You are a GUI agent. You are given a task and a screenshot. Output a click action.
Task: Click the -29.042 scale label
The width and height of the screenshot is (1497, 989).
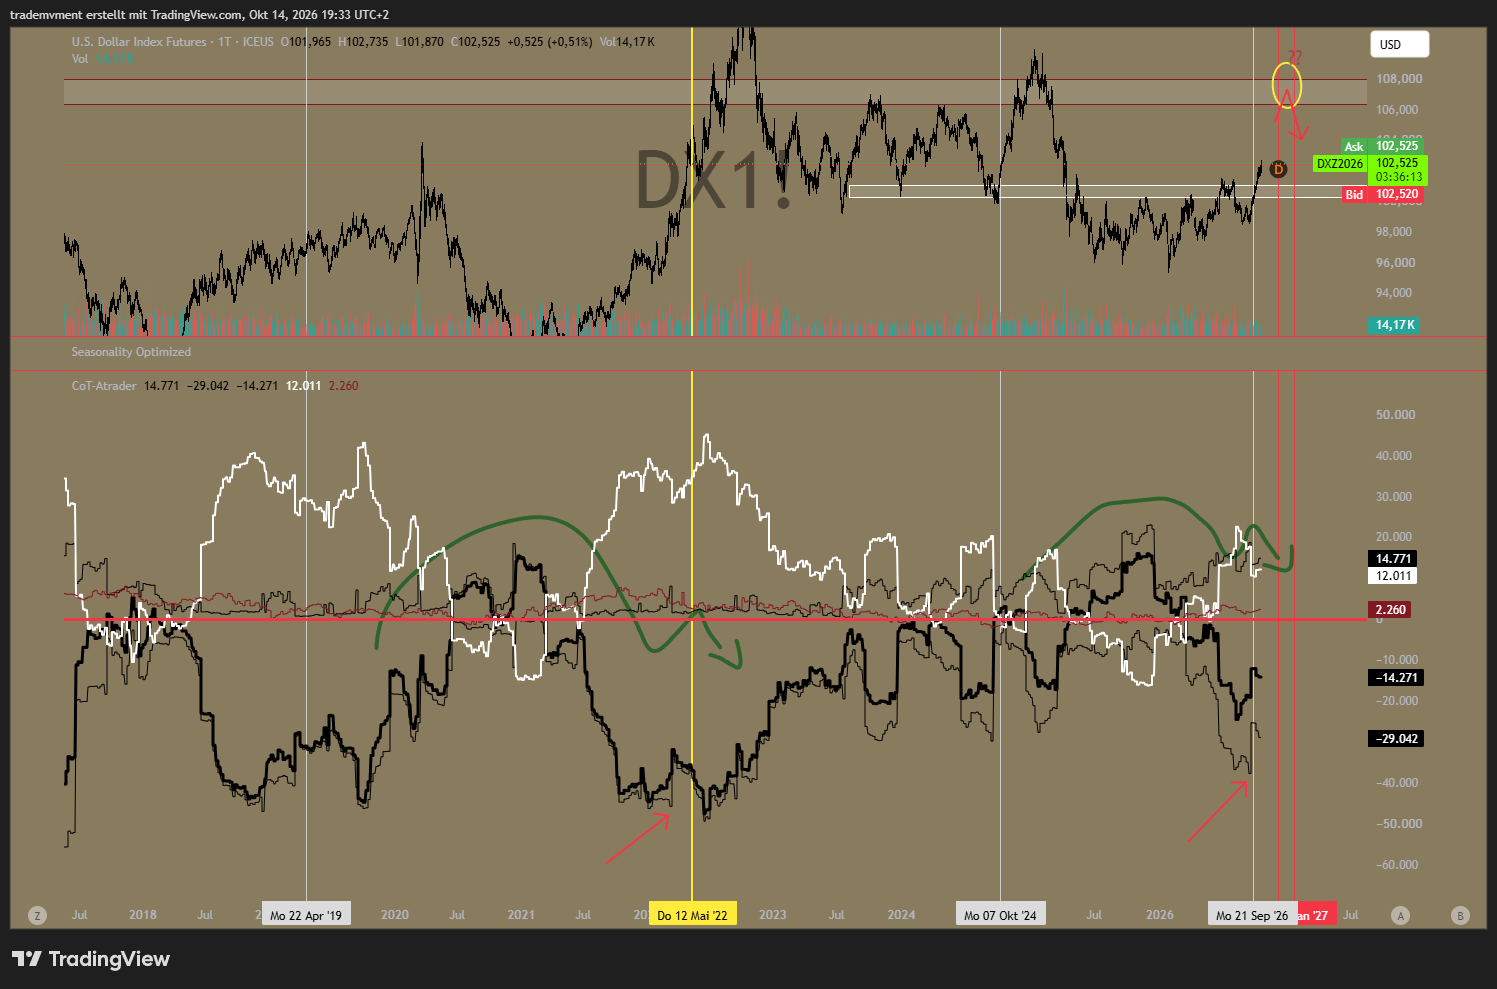[x=1396, y=739]
